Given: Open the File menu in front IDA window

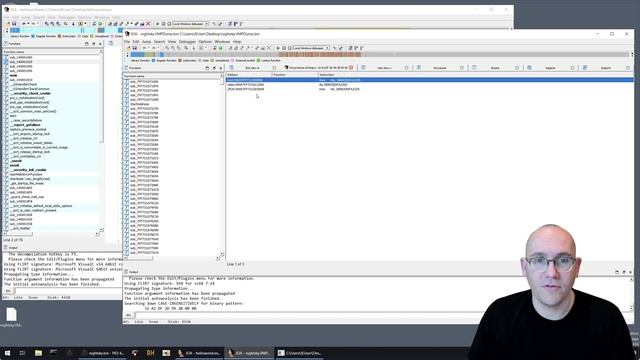Looking at the screenshot, I should pyautogui.click(x=127, y=42).
